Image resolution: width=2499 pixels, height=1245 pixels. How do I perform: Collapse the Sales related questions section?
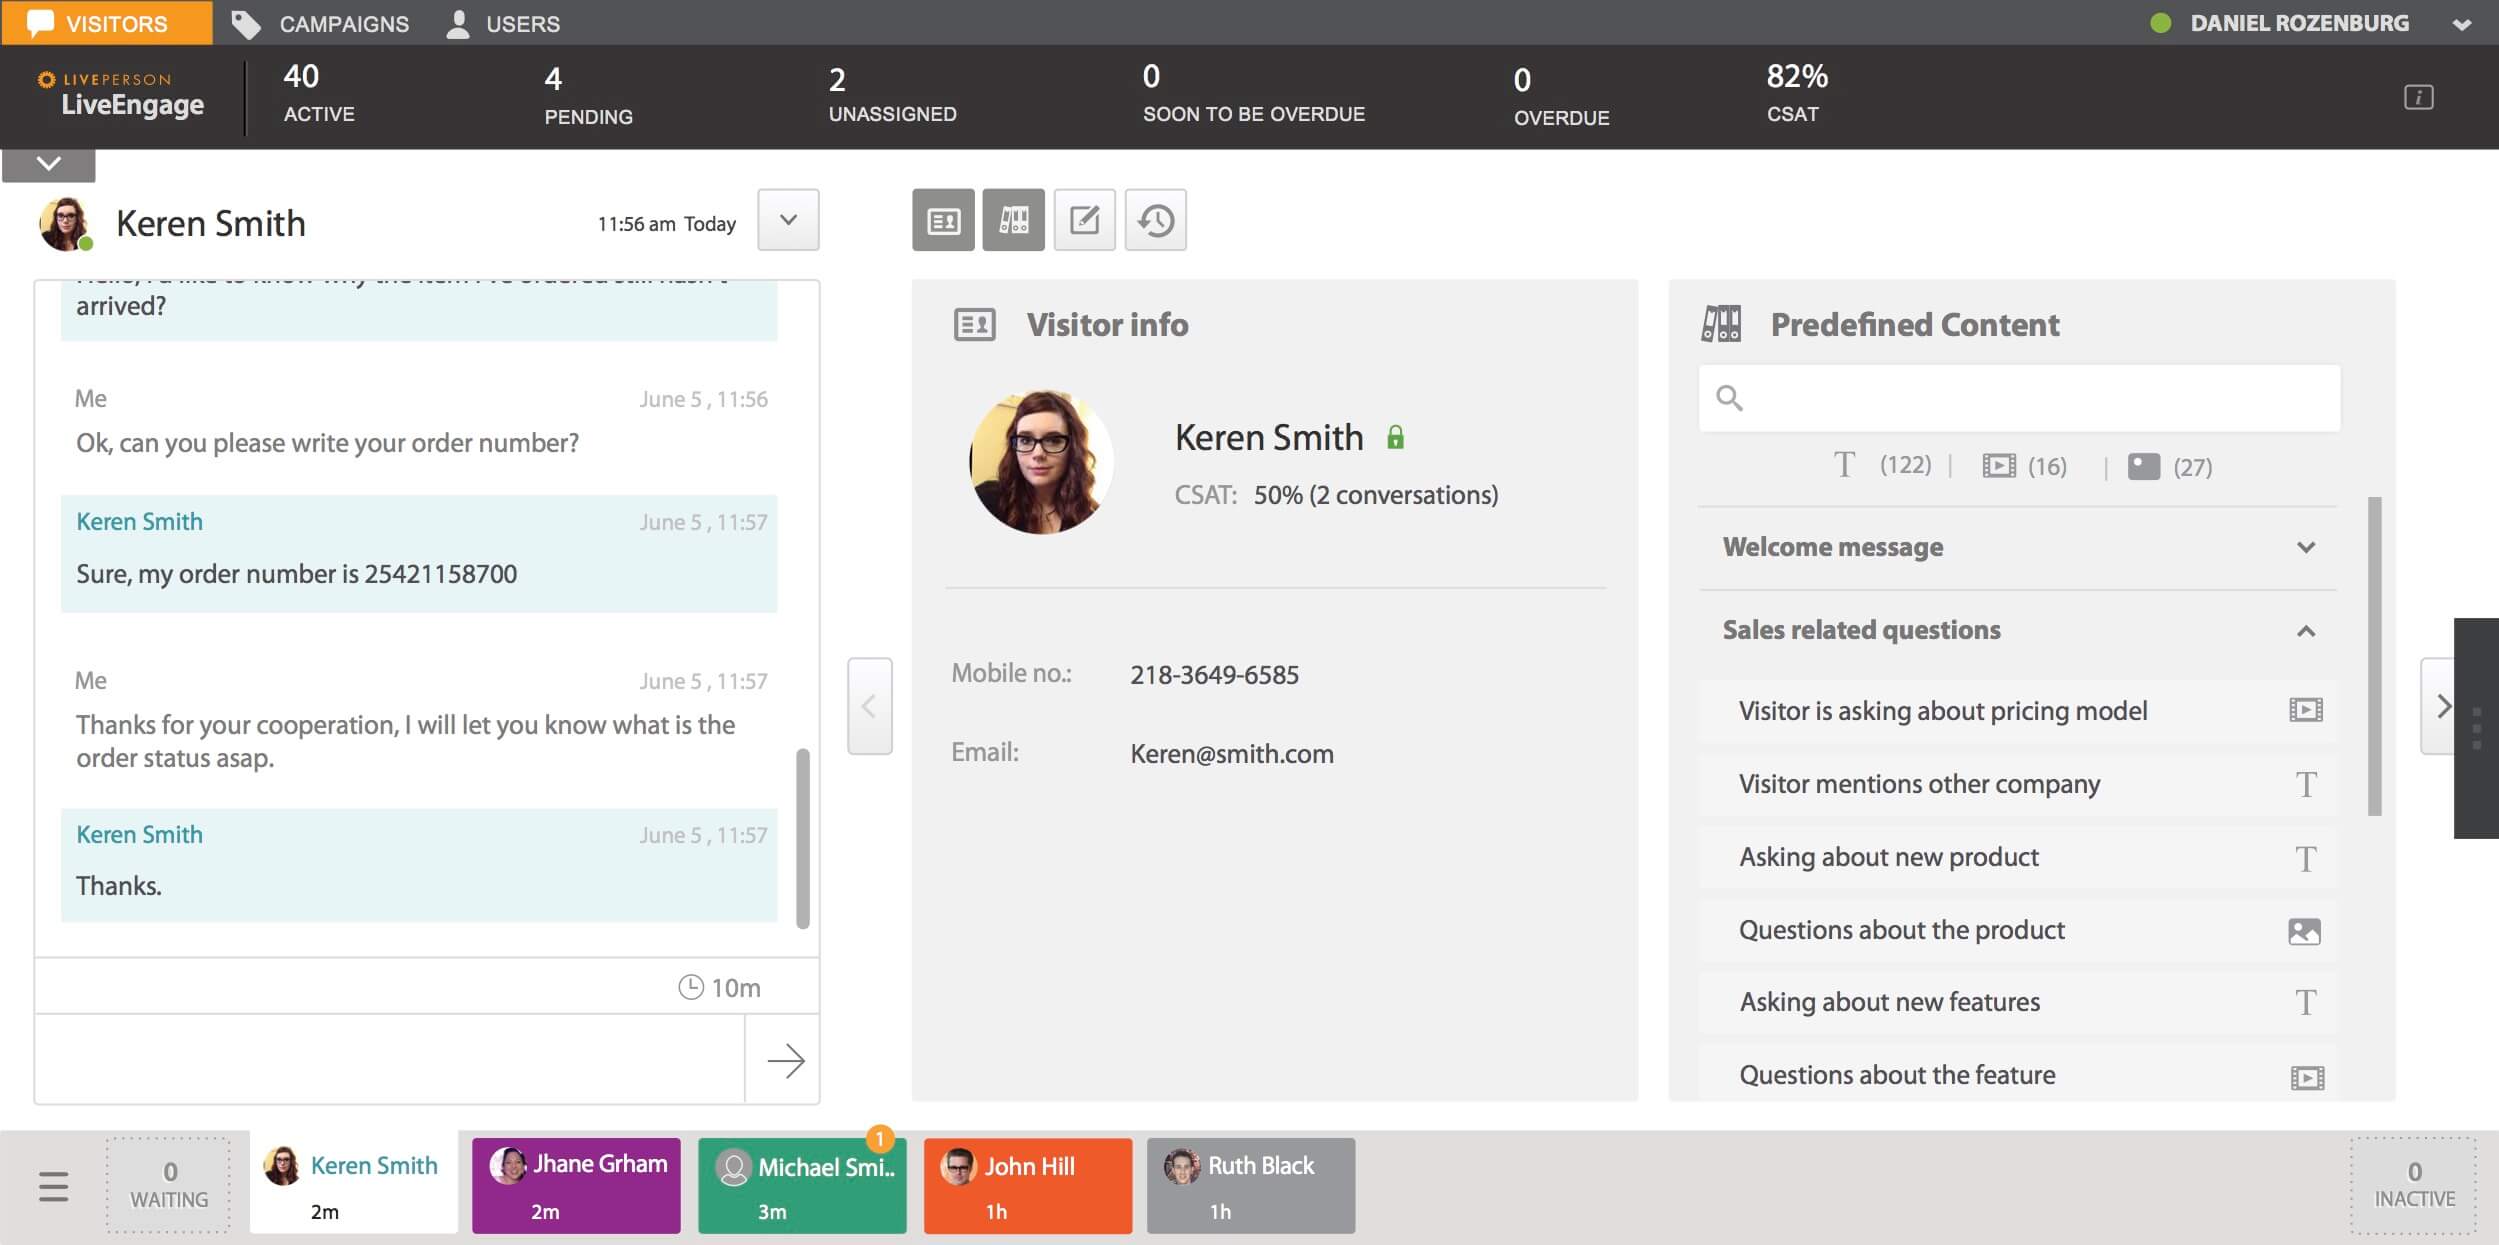[2306, 630]
